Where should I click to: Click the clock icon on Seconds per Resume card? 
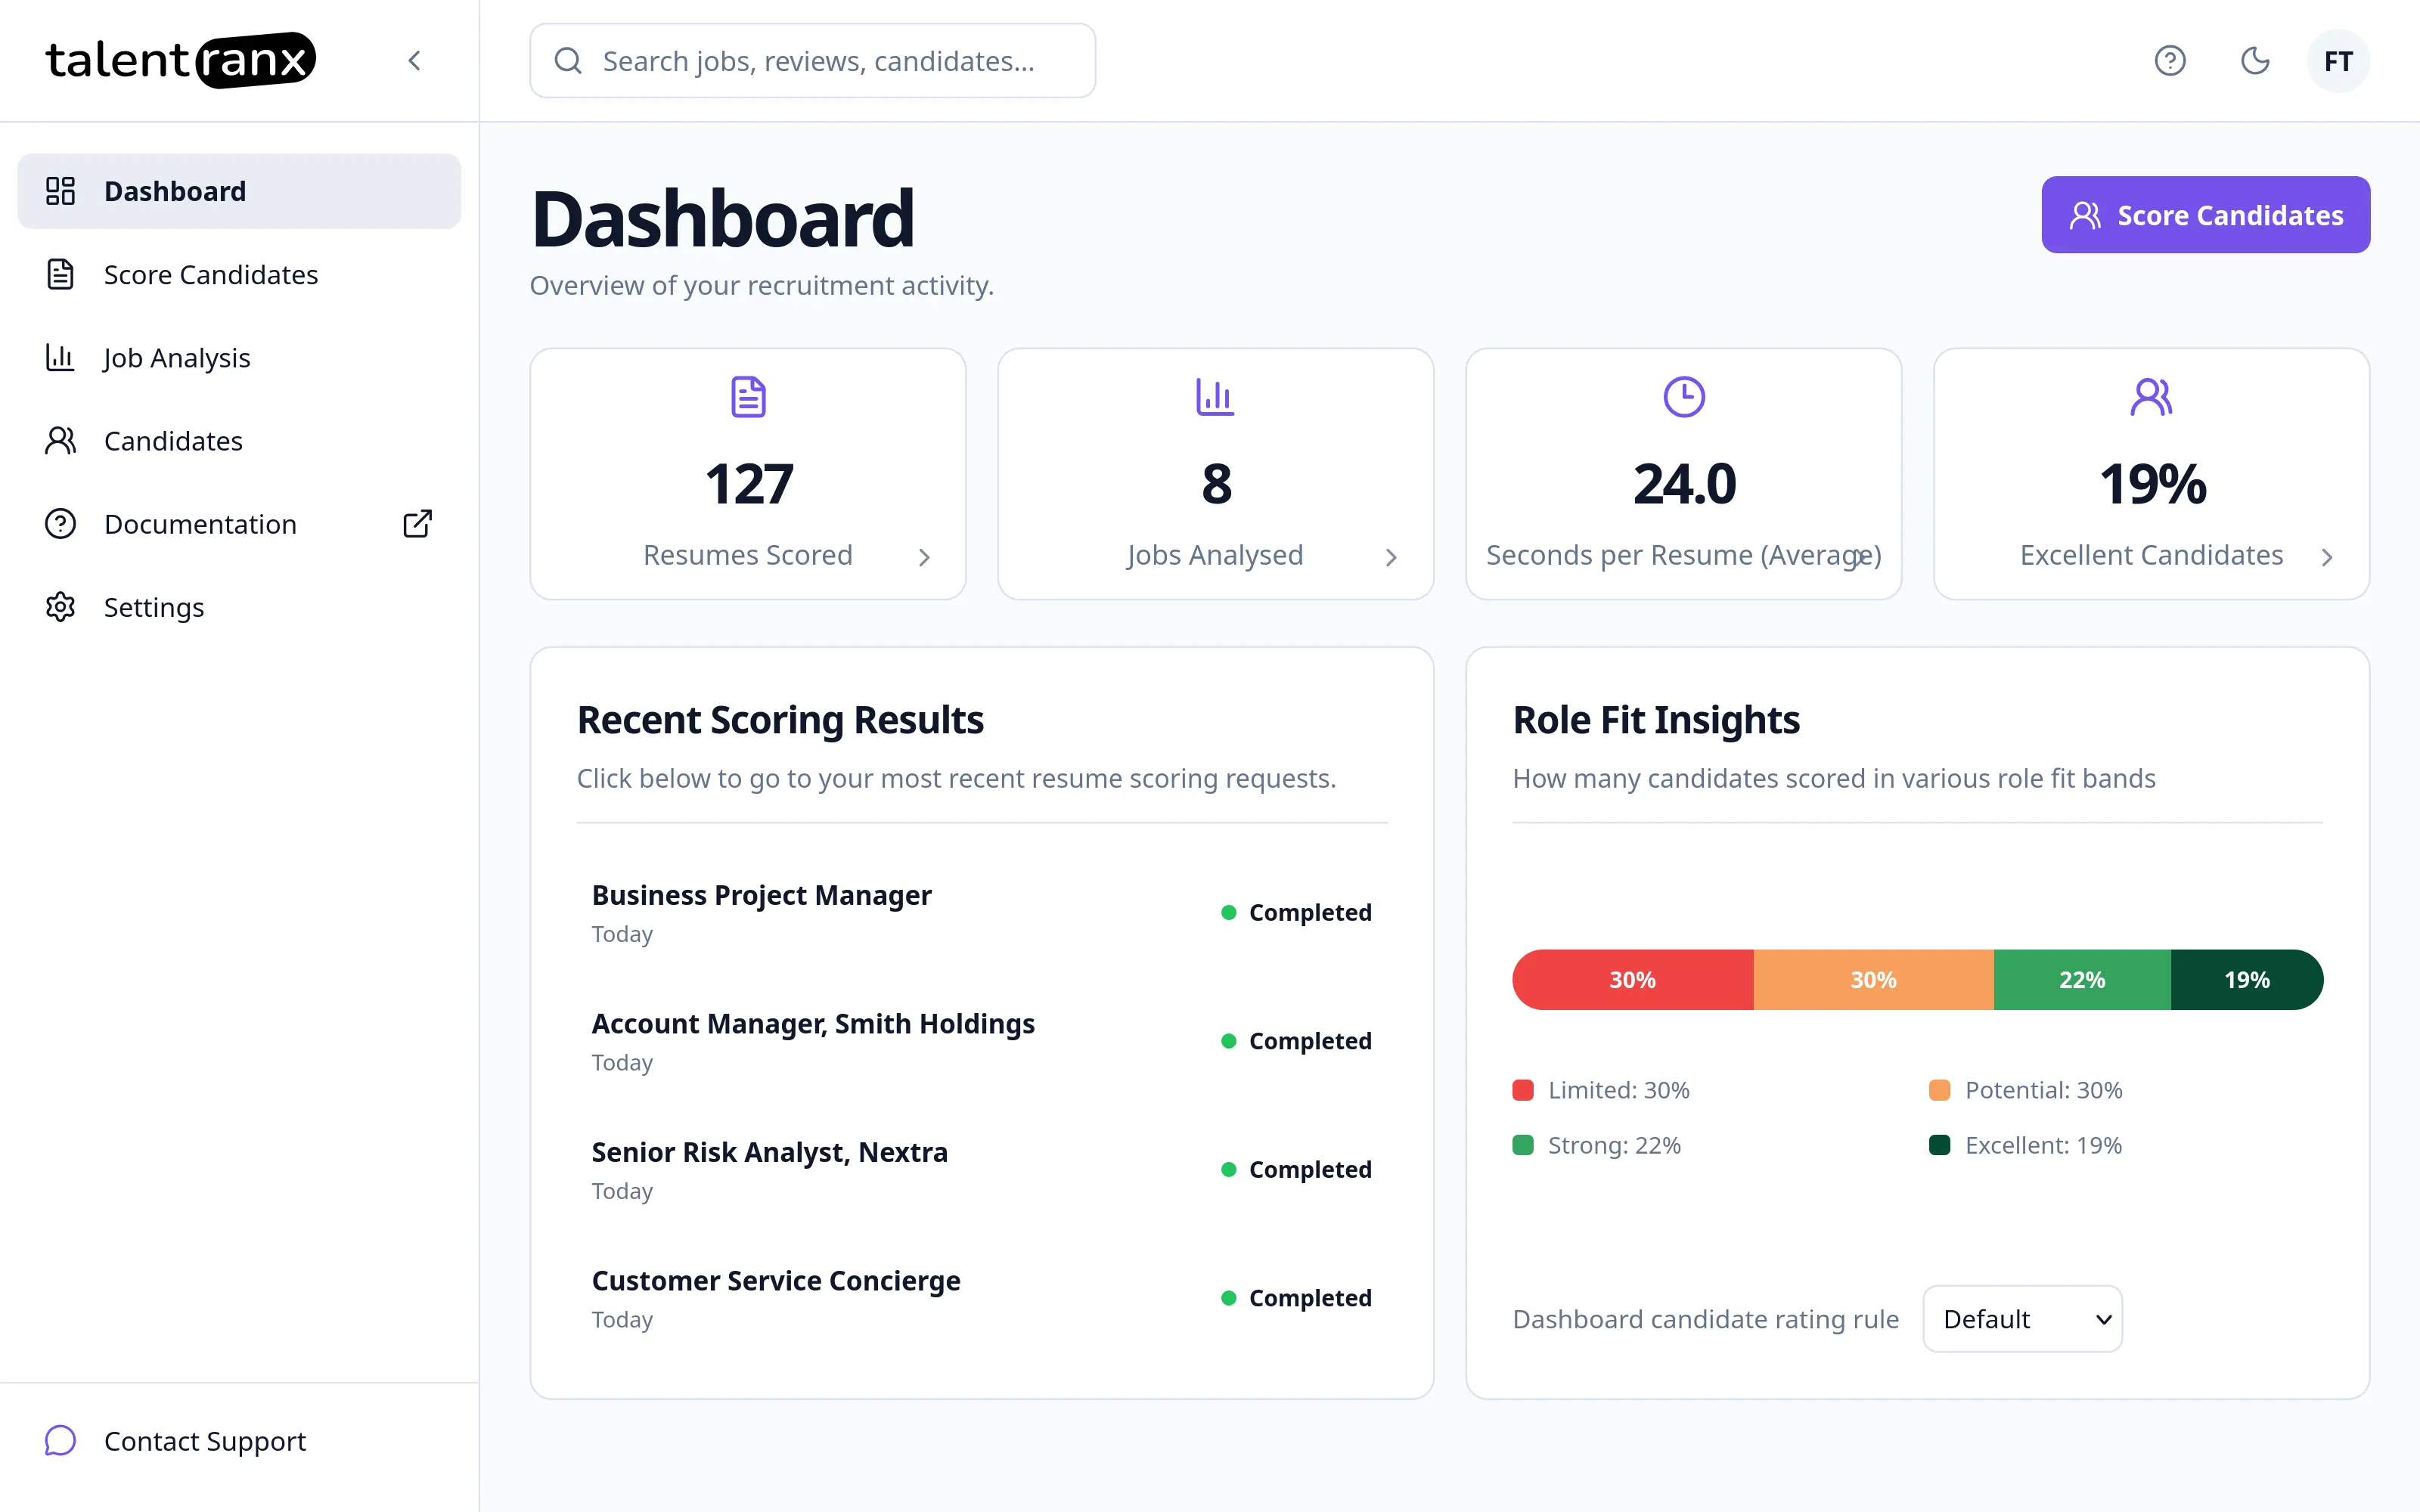(1684, 397)
